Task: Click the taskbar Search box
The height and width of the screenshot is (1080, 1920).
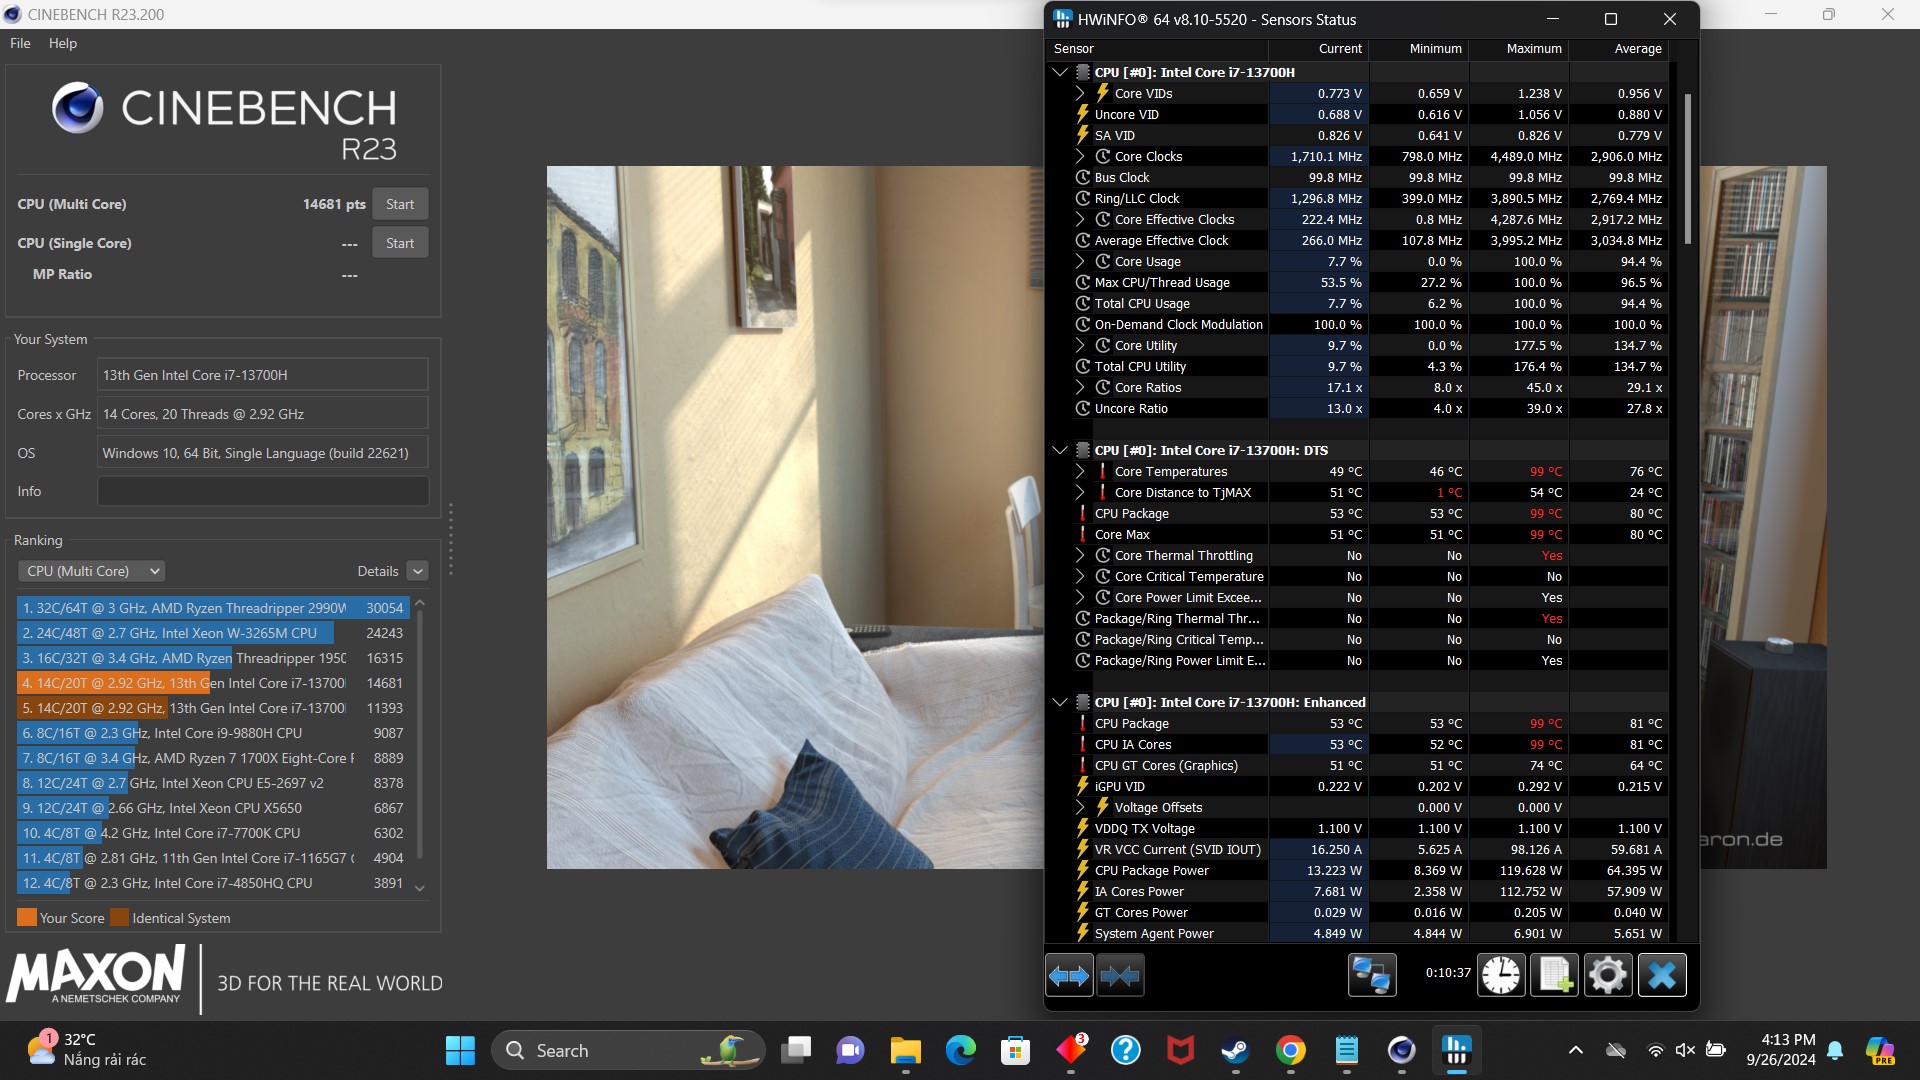Action: click(628, 1050)
